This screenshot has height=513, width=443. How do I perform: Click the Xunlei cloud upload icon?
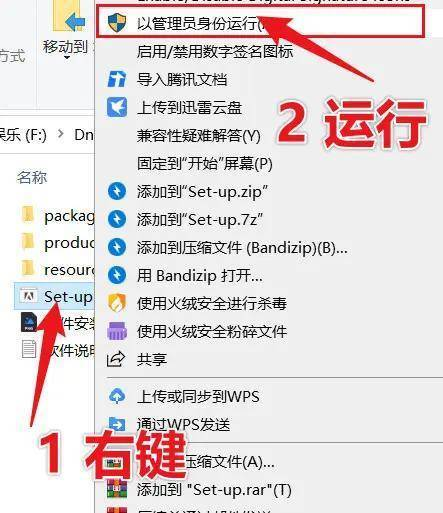pos(117,107)
